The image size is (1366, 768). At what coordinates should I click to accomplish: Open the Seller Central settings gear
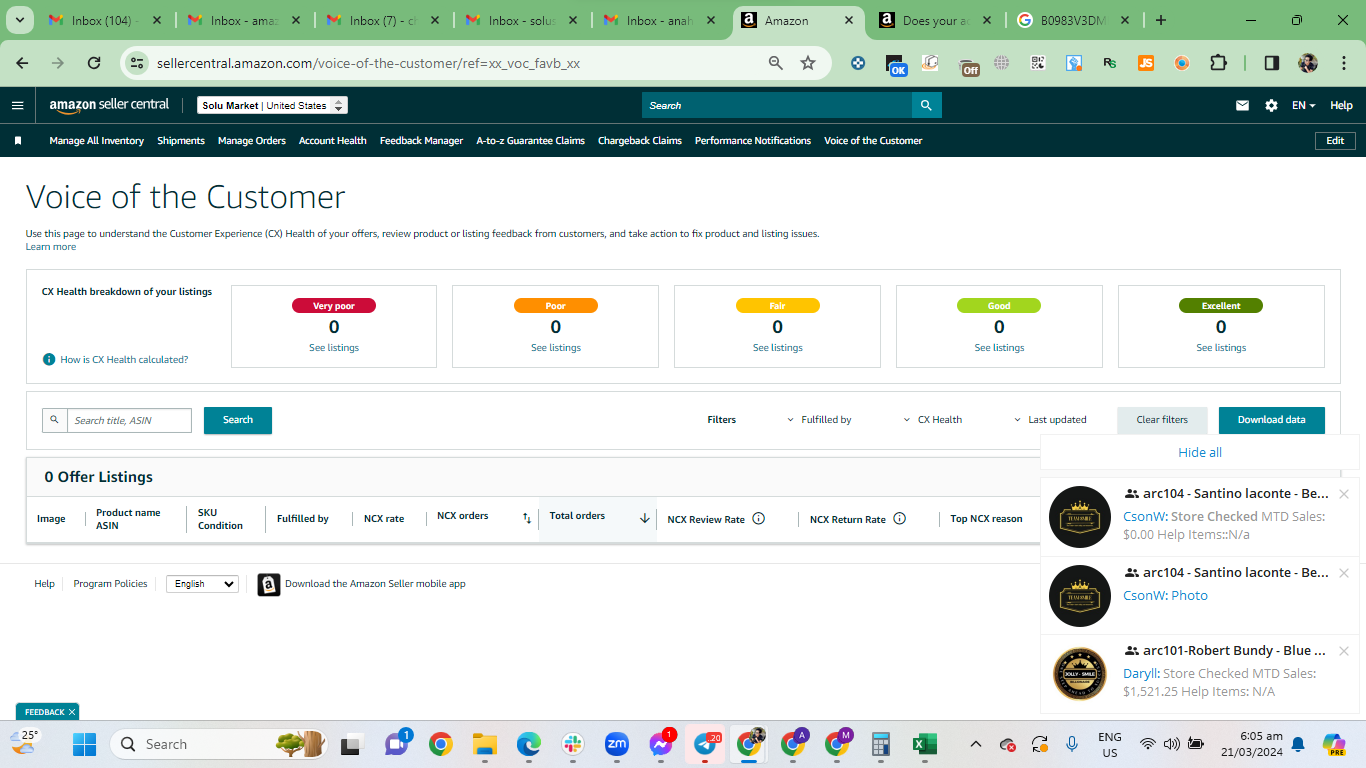(1271, 105)
